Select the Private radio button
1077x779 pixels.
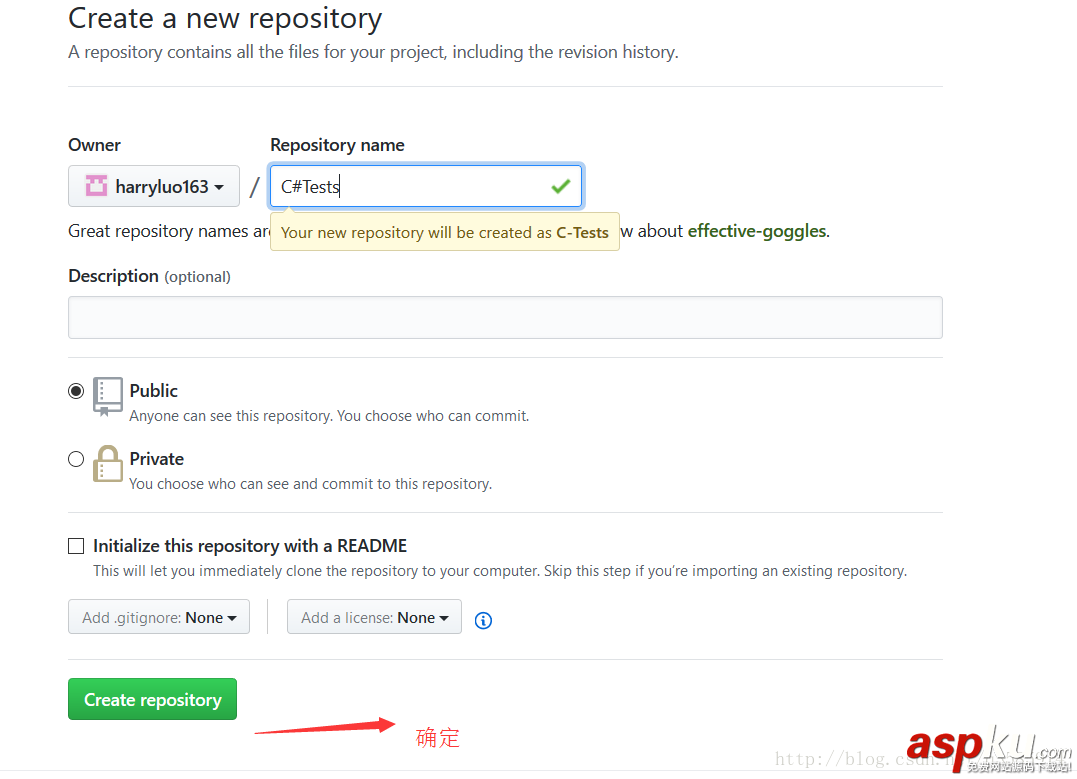[x=76, y=459]
